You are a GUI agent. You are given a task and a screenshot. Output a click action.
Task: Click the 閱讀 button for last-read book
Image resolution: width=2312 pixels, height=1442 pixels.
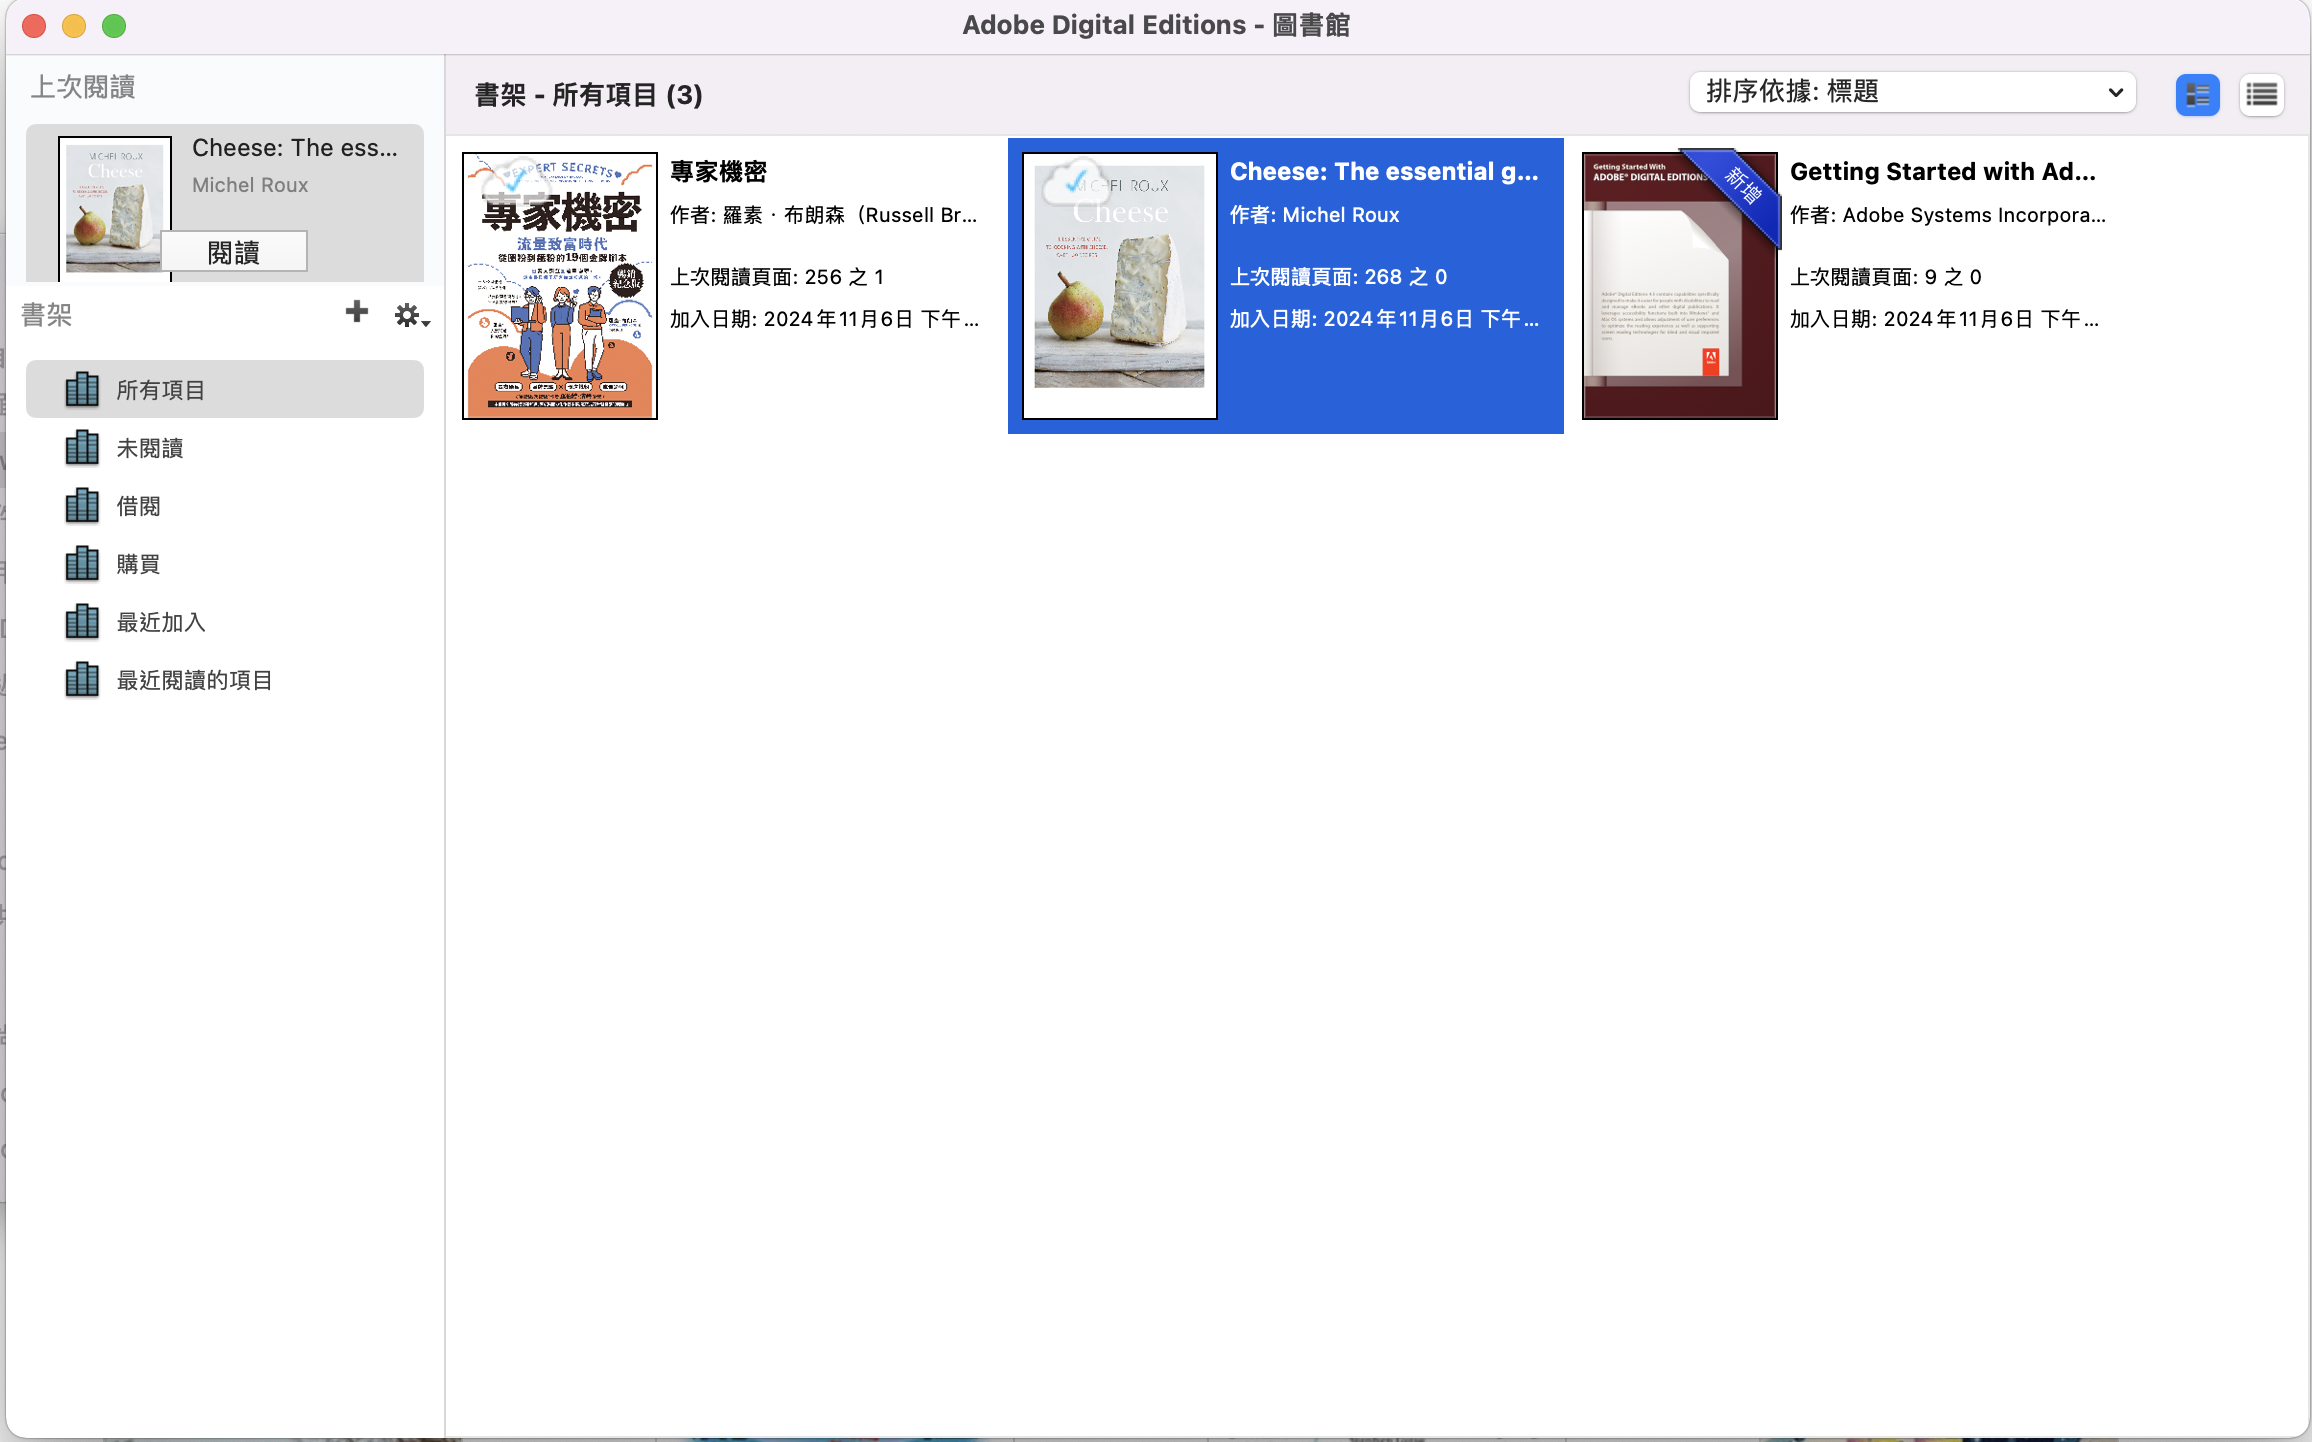[234, 252]
